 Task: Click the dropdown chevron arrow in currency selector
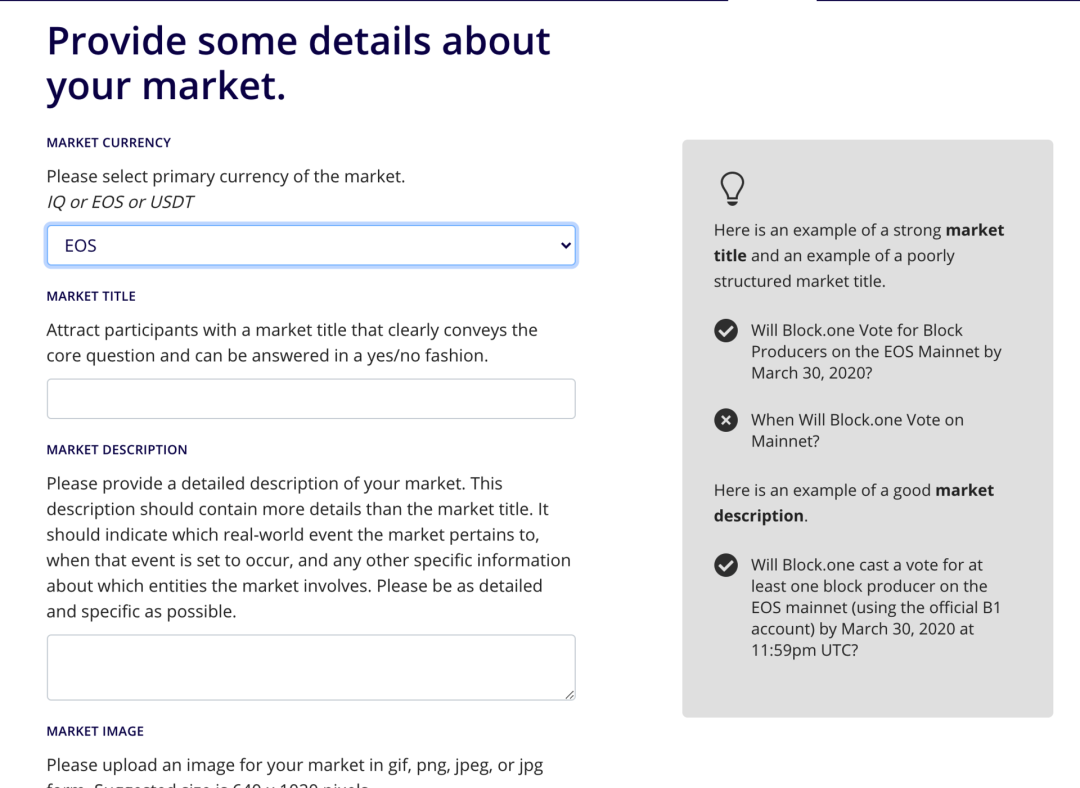pyautogui.click(x=565, y=245)
